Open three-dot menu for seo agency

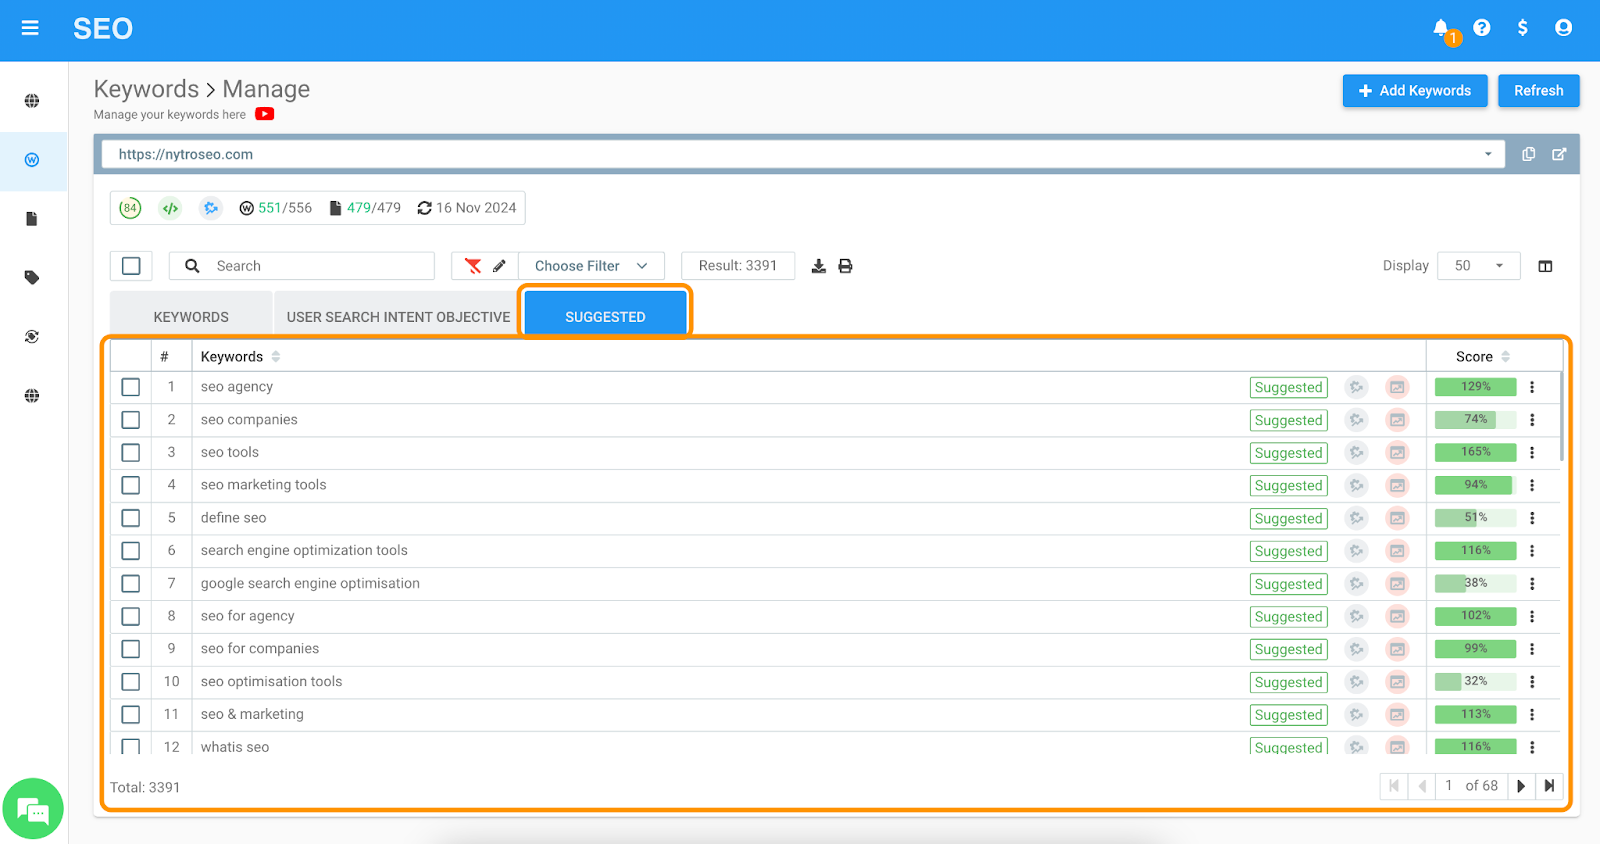[1532, 387]
